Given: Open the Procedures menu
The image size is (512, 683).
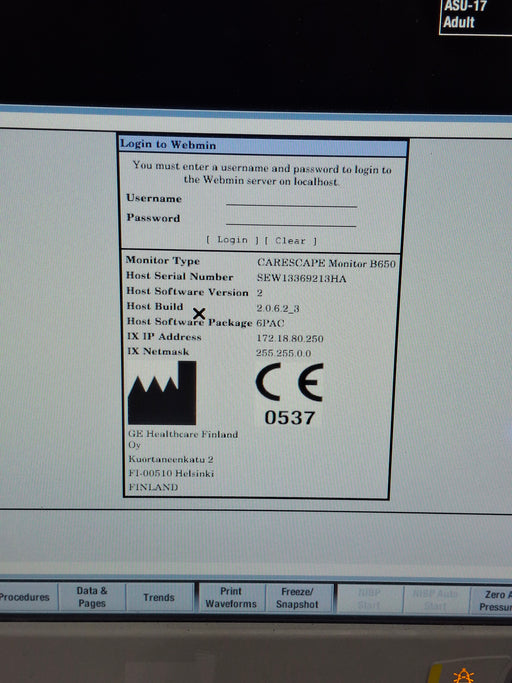Looking at the screenshot, I should pyautogui.click(x=27, y=597).
